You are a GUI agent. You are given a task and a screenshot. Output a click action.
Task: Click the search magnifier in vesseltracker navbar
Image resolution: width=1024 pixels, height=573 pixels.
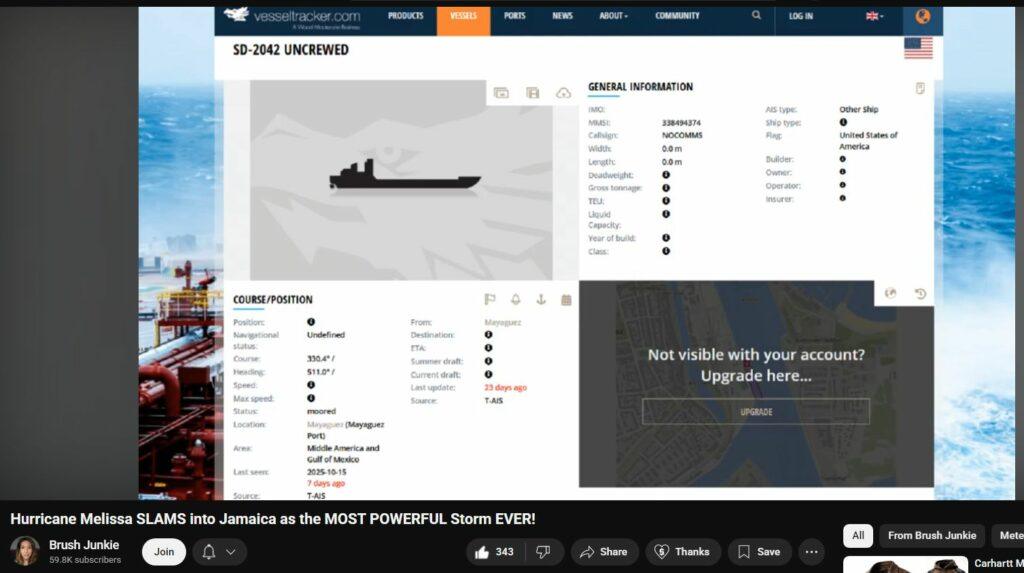tap(757, 16)
